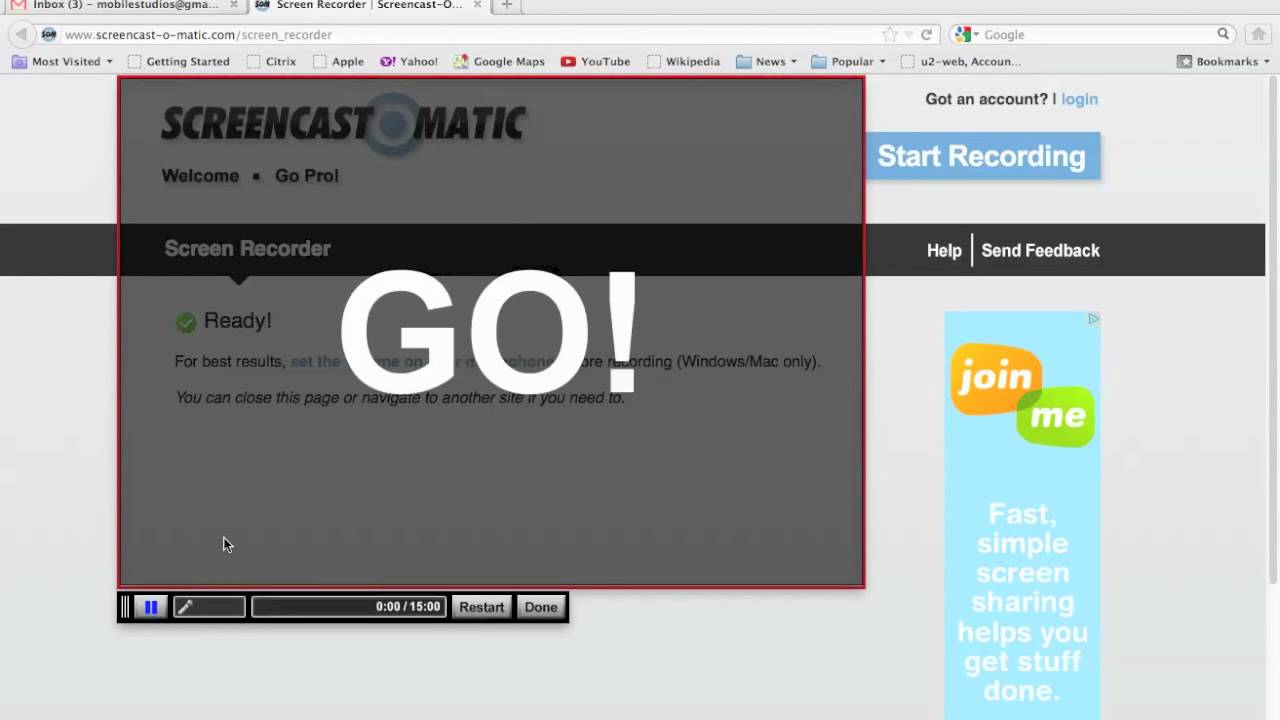The width and height of the screenshot is (1280, 720).
Task: Click the green Ready checkmark icon
Action: (x=186, y=322)
